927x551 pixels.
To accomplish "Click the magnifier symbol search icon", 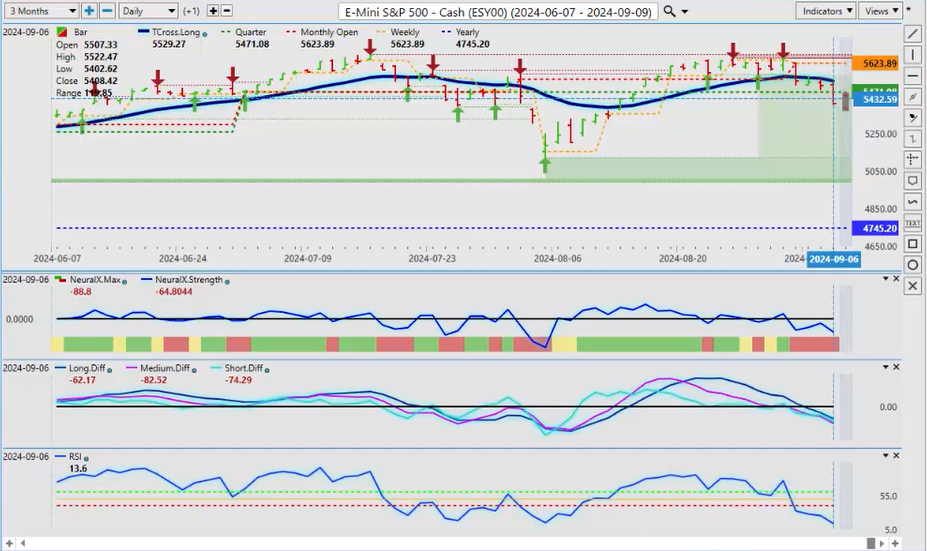I will tap(669, 11).
